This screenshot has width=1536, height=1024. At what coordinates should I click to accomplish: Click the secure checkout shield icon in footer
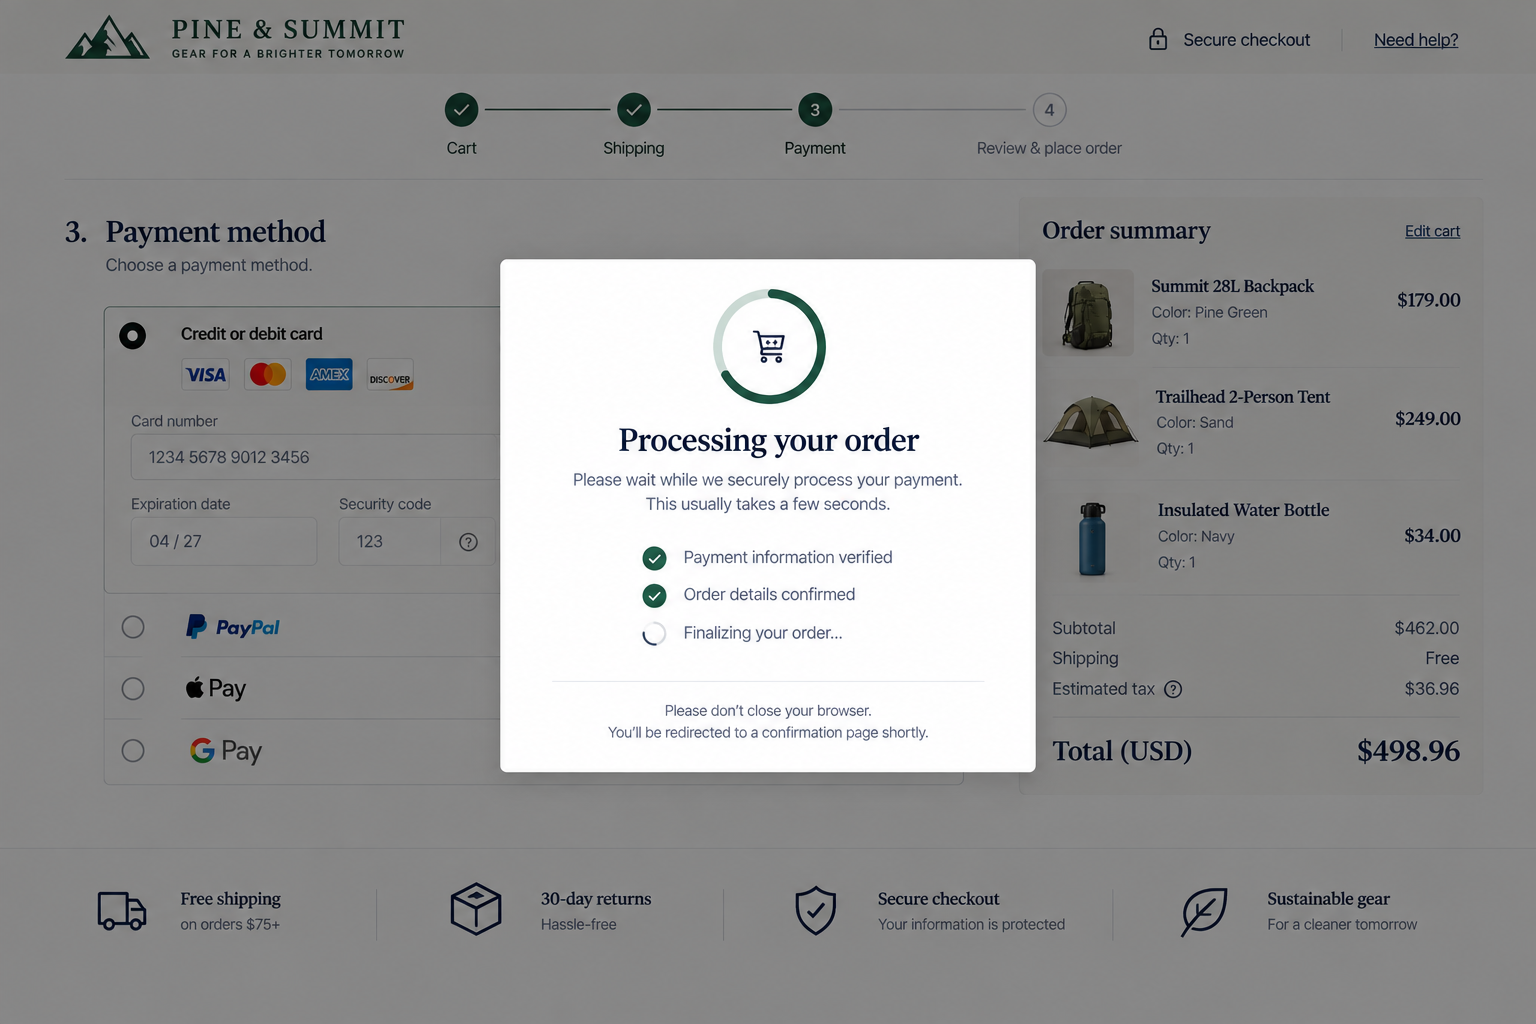pos(816,910)
